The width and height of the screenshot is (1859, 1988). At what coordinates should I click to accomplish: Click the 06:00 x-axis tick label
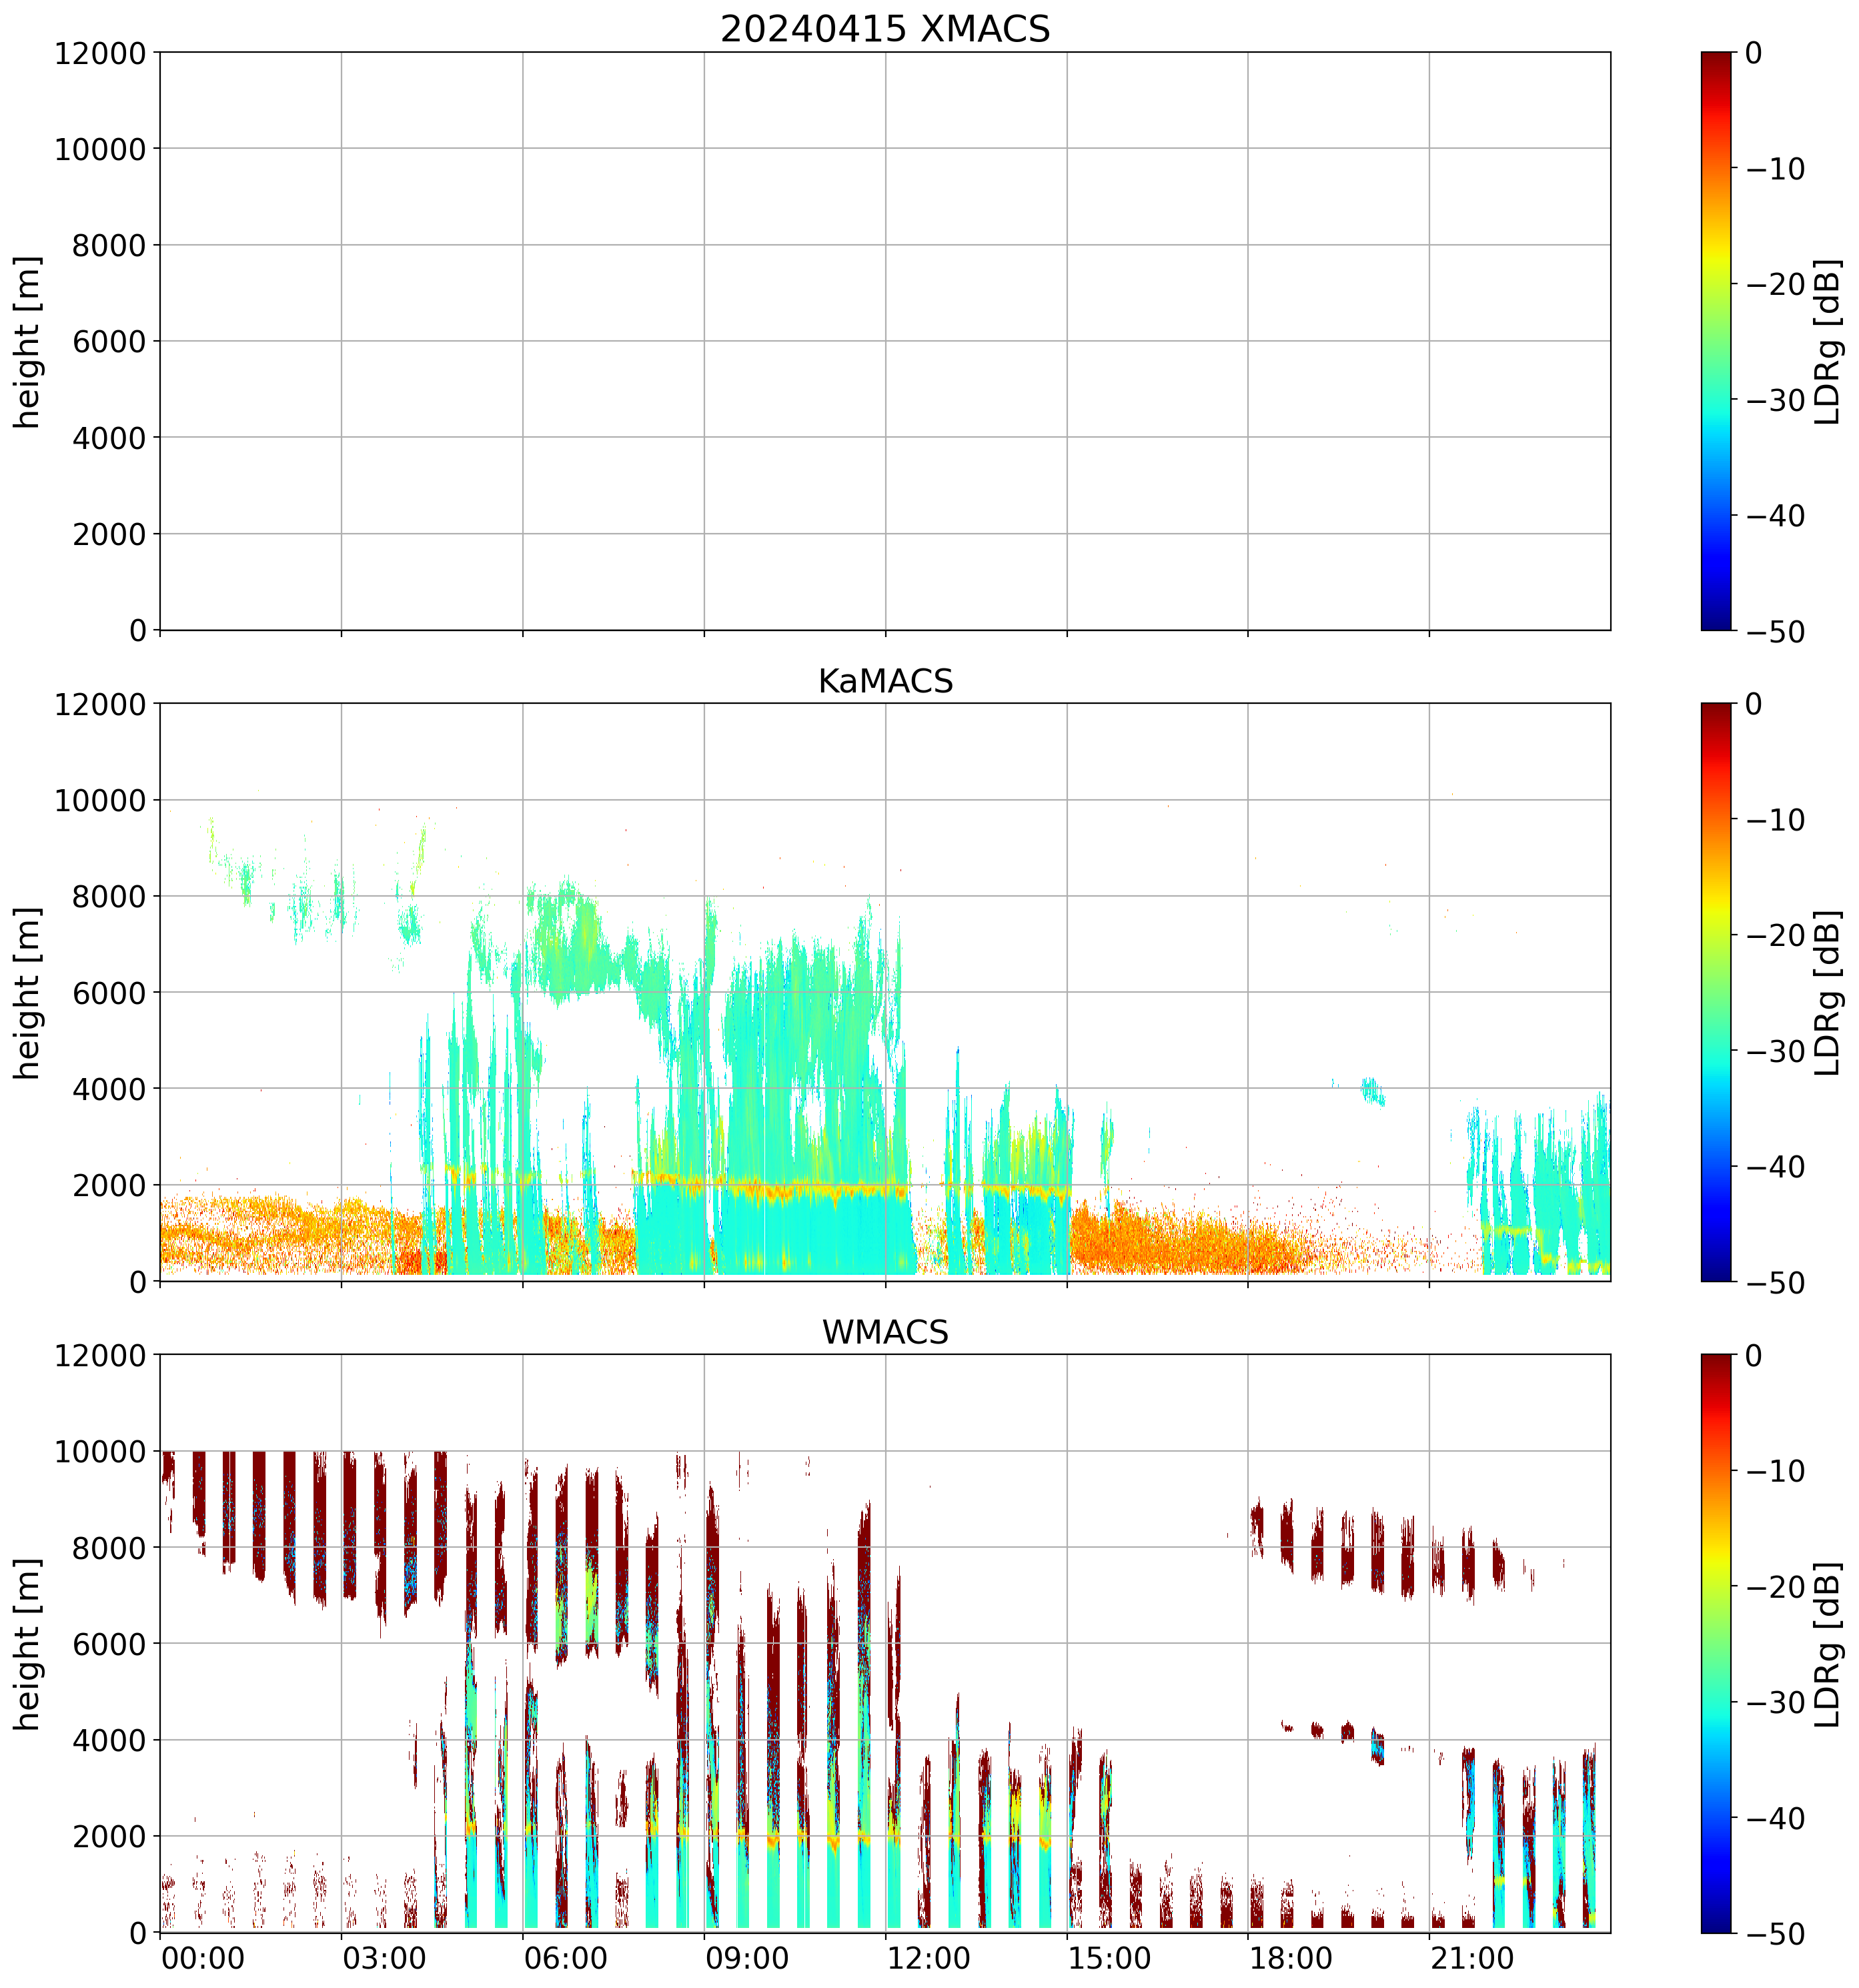click(565, 1958)
